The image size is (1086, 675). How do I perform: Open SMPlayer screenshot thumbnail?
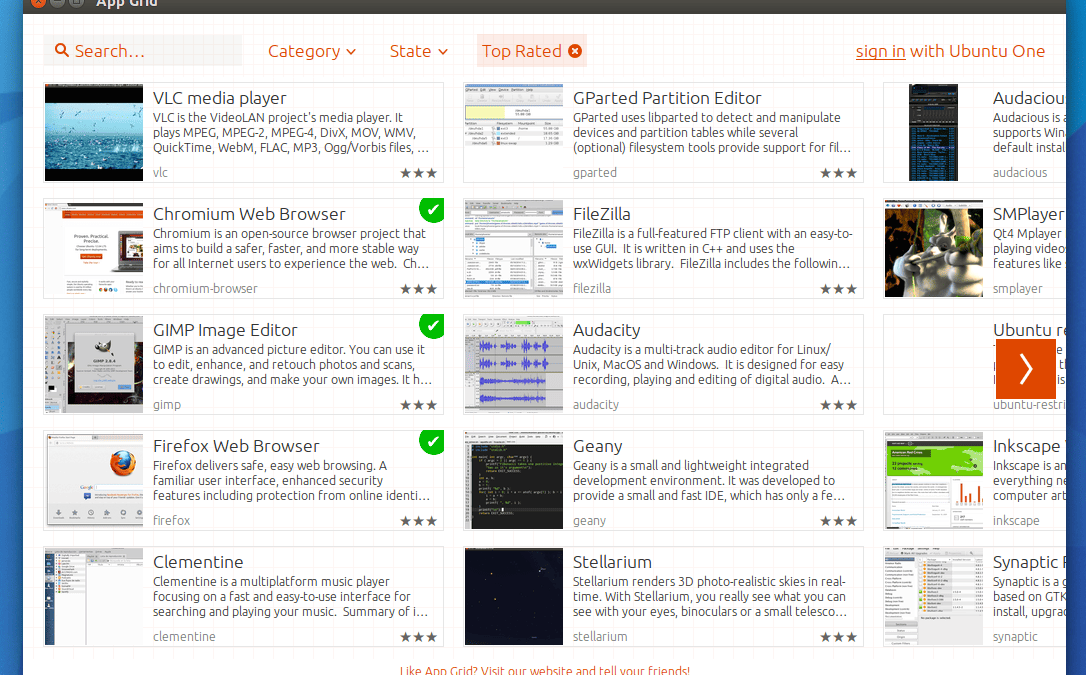pos(934,249)
